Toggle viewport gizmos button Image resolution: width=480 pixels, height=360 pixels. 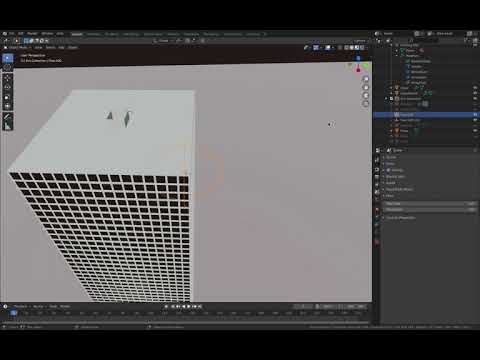(316, 48)
